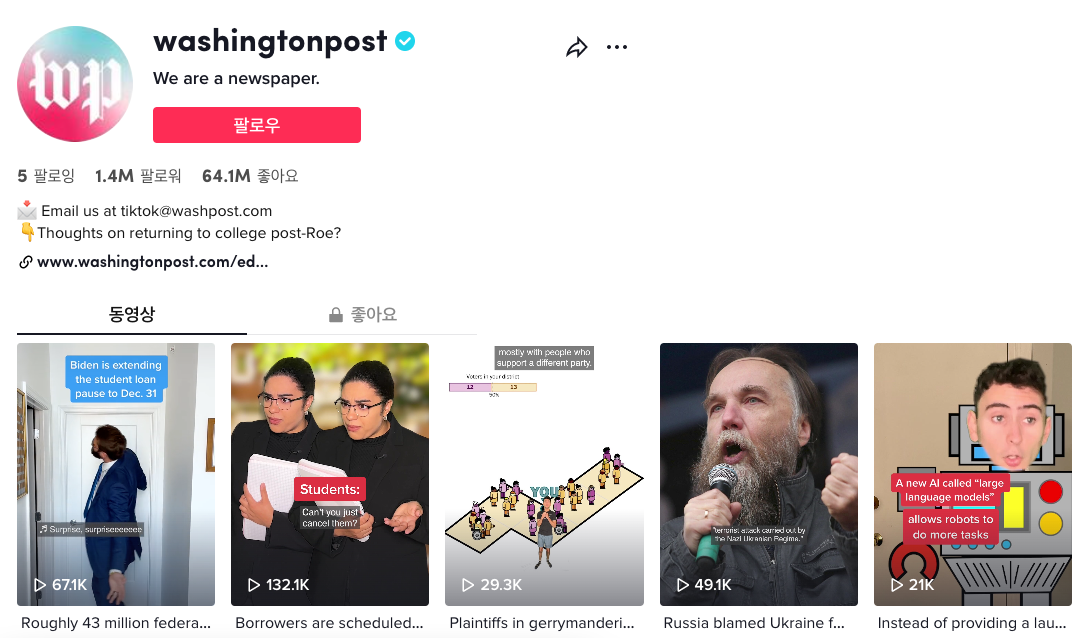Click the share arrow icon
Screen dimensions: 1084x638
577,47
